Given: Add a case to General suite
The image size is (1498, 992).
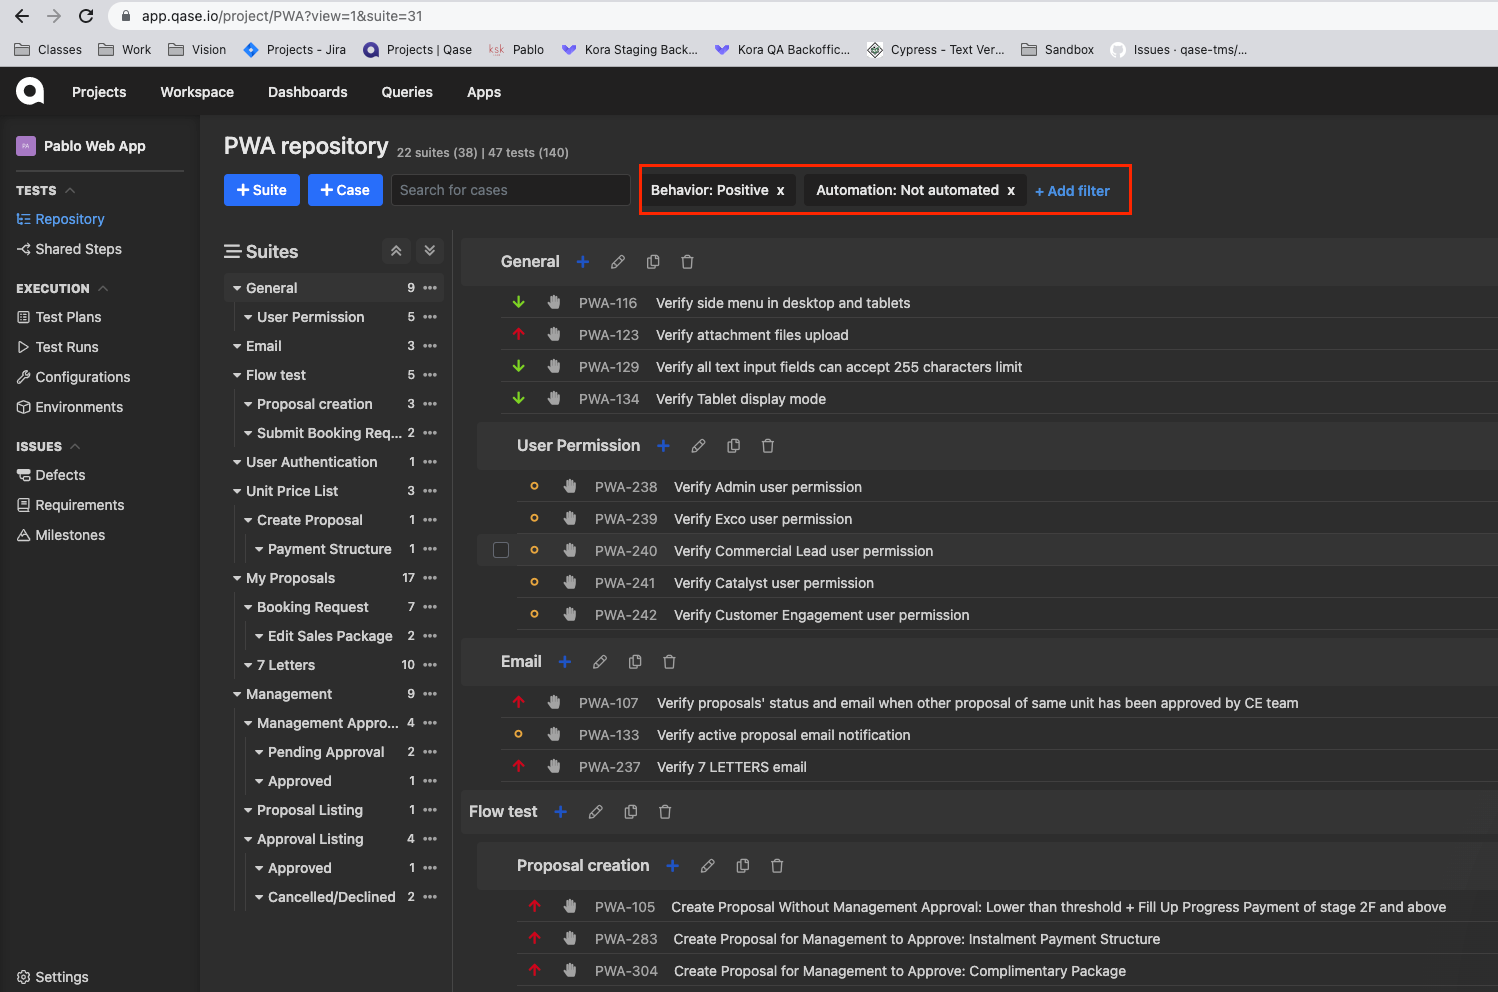Looking at the screenshot, I should 583,262.
